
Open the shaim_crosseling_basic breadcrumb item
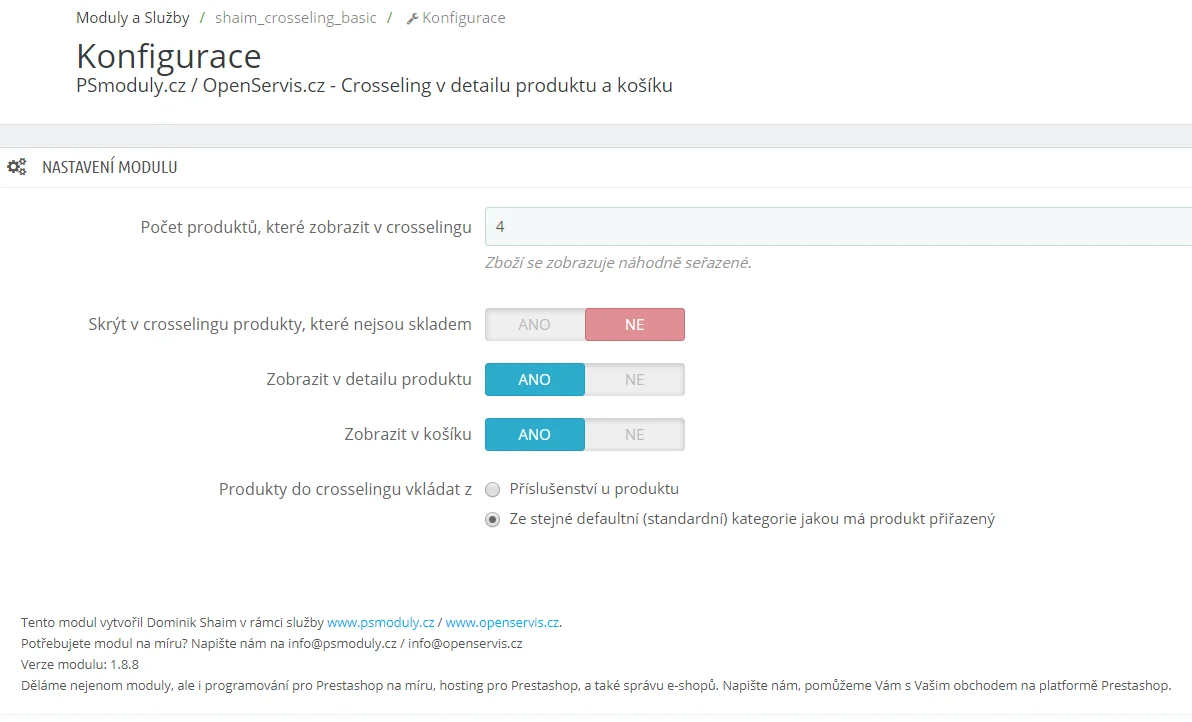[x=295, y=18]
